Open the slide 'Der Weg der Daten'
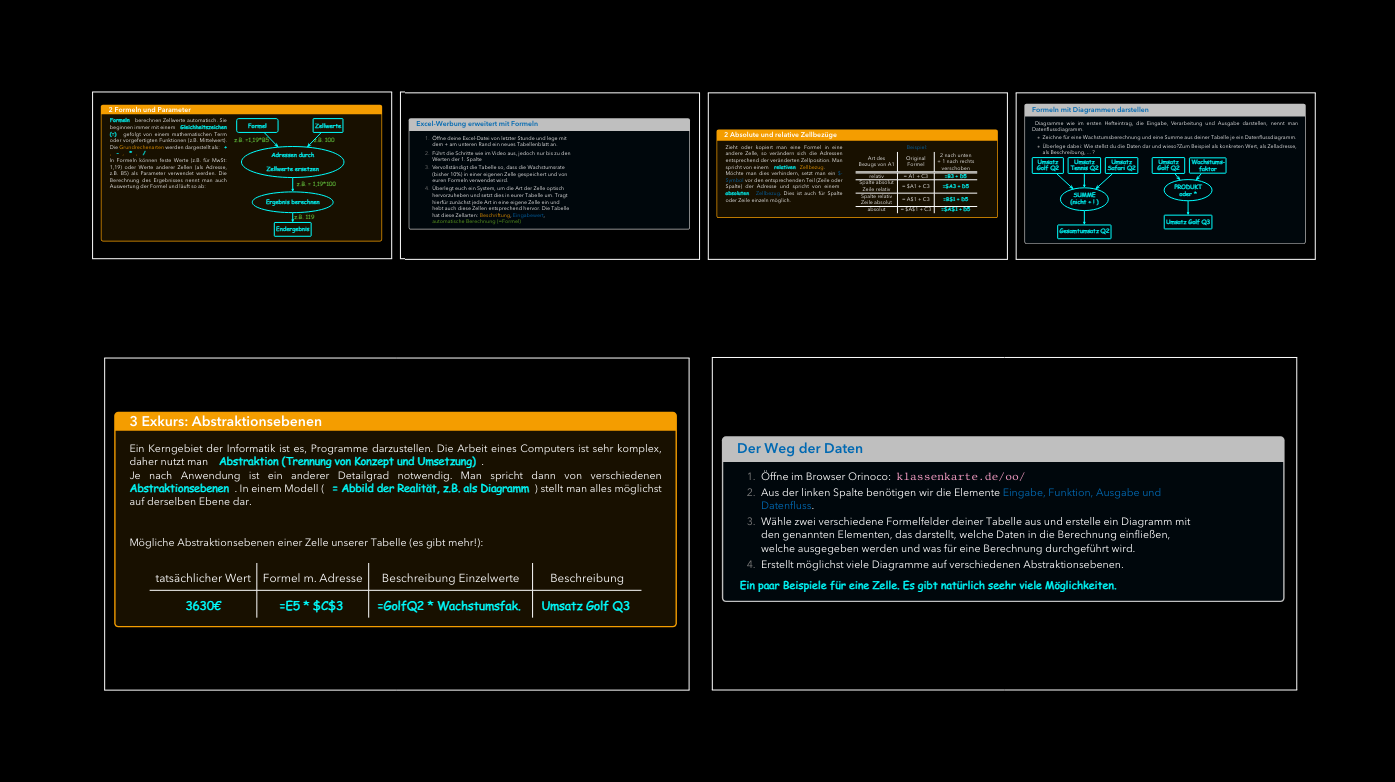The image size is (1395, 782). tap(1004, 524)
